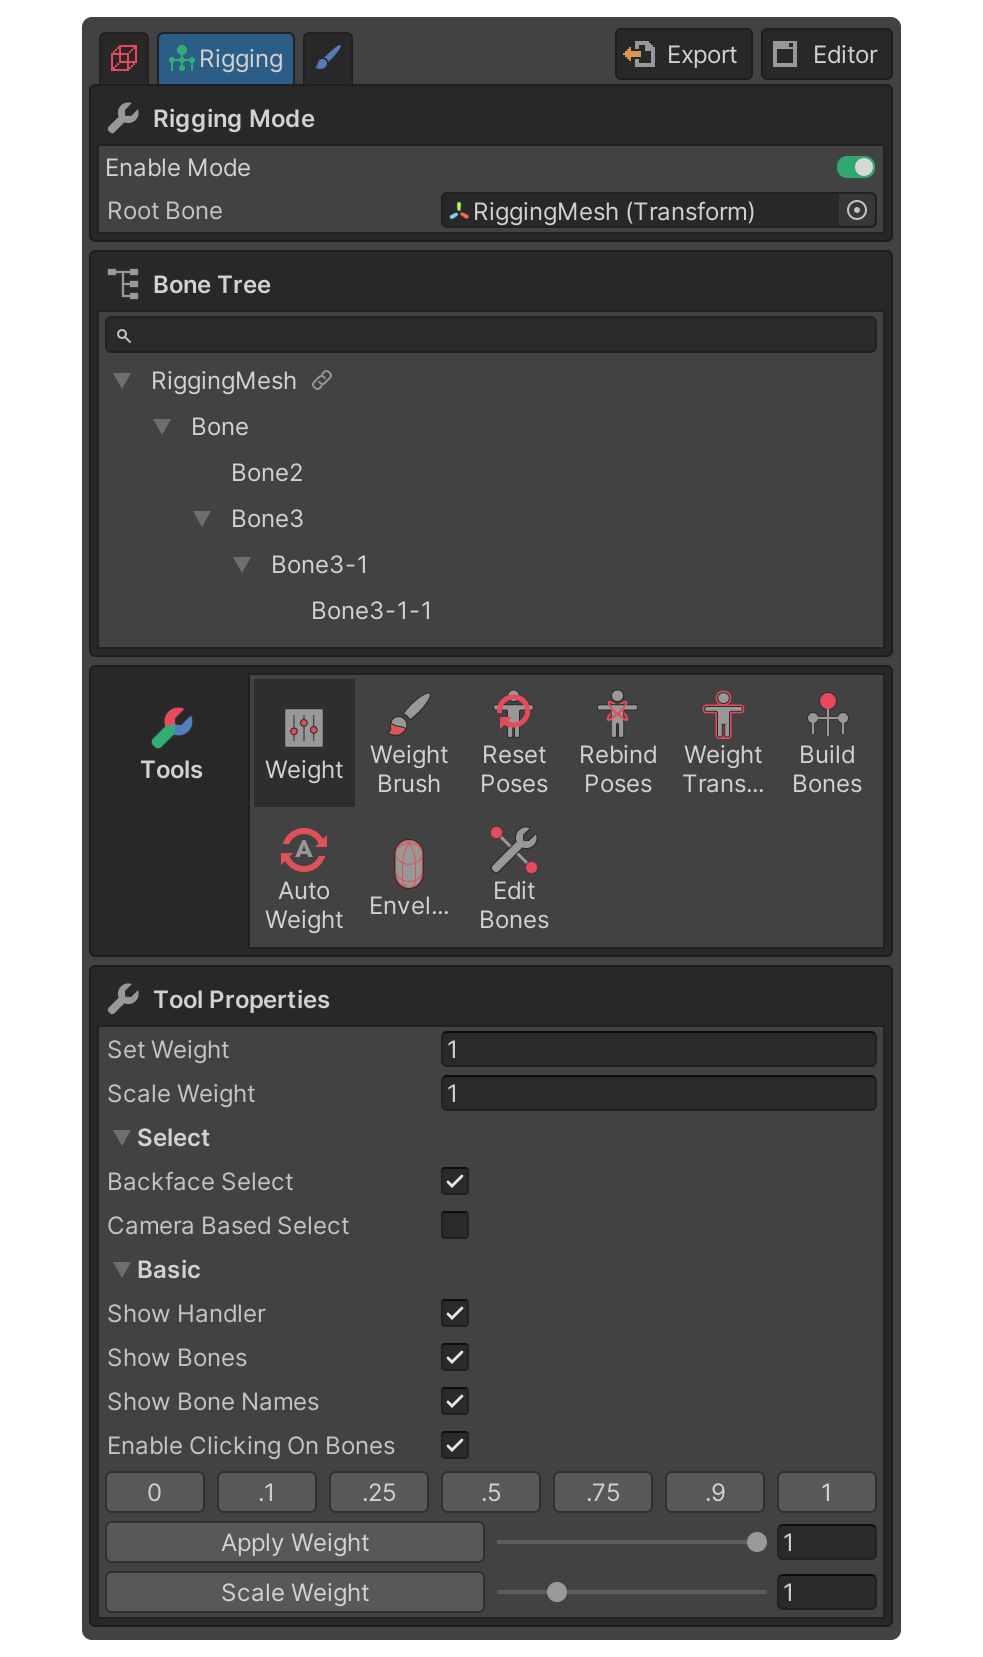Collapse the Select section foldout
The height and width of the screenshot is (1657, 983).
[122, 1138]
